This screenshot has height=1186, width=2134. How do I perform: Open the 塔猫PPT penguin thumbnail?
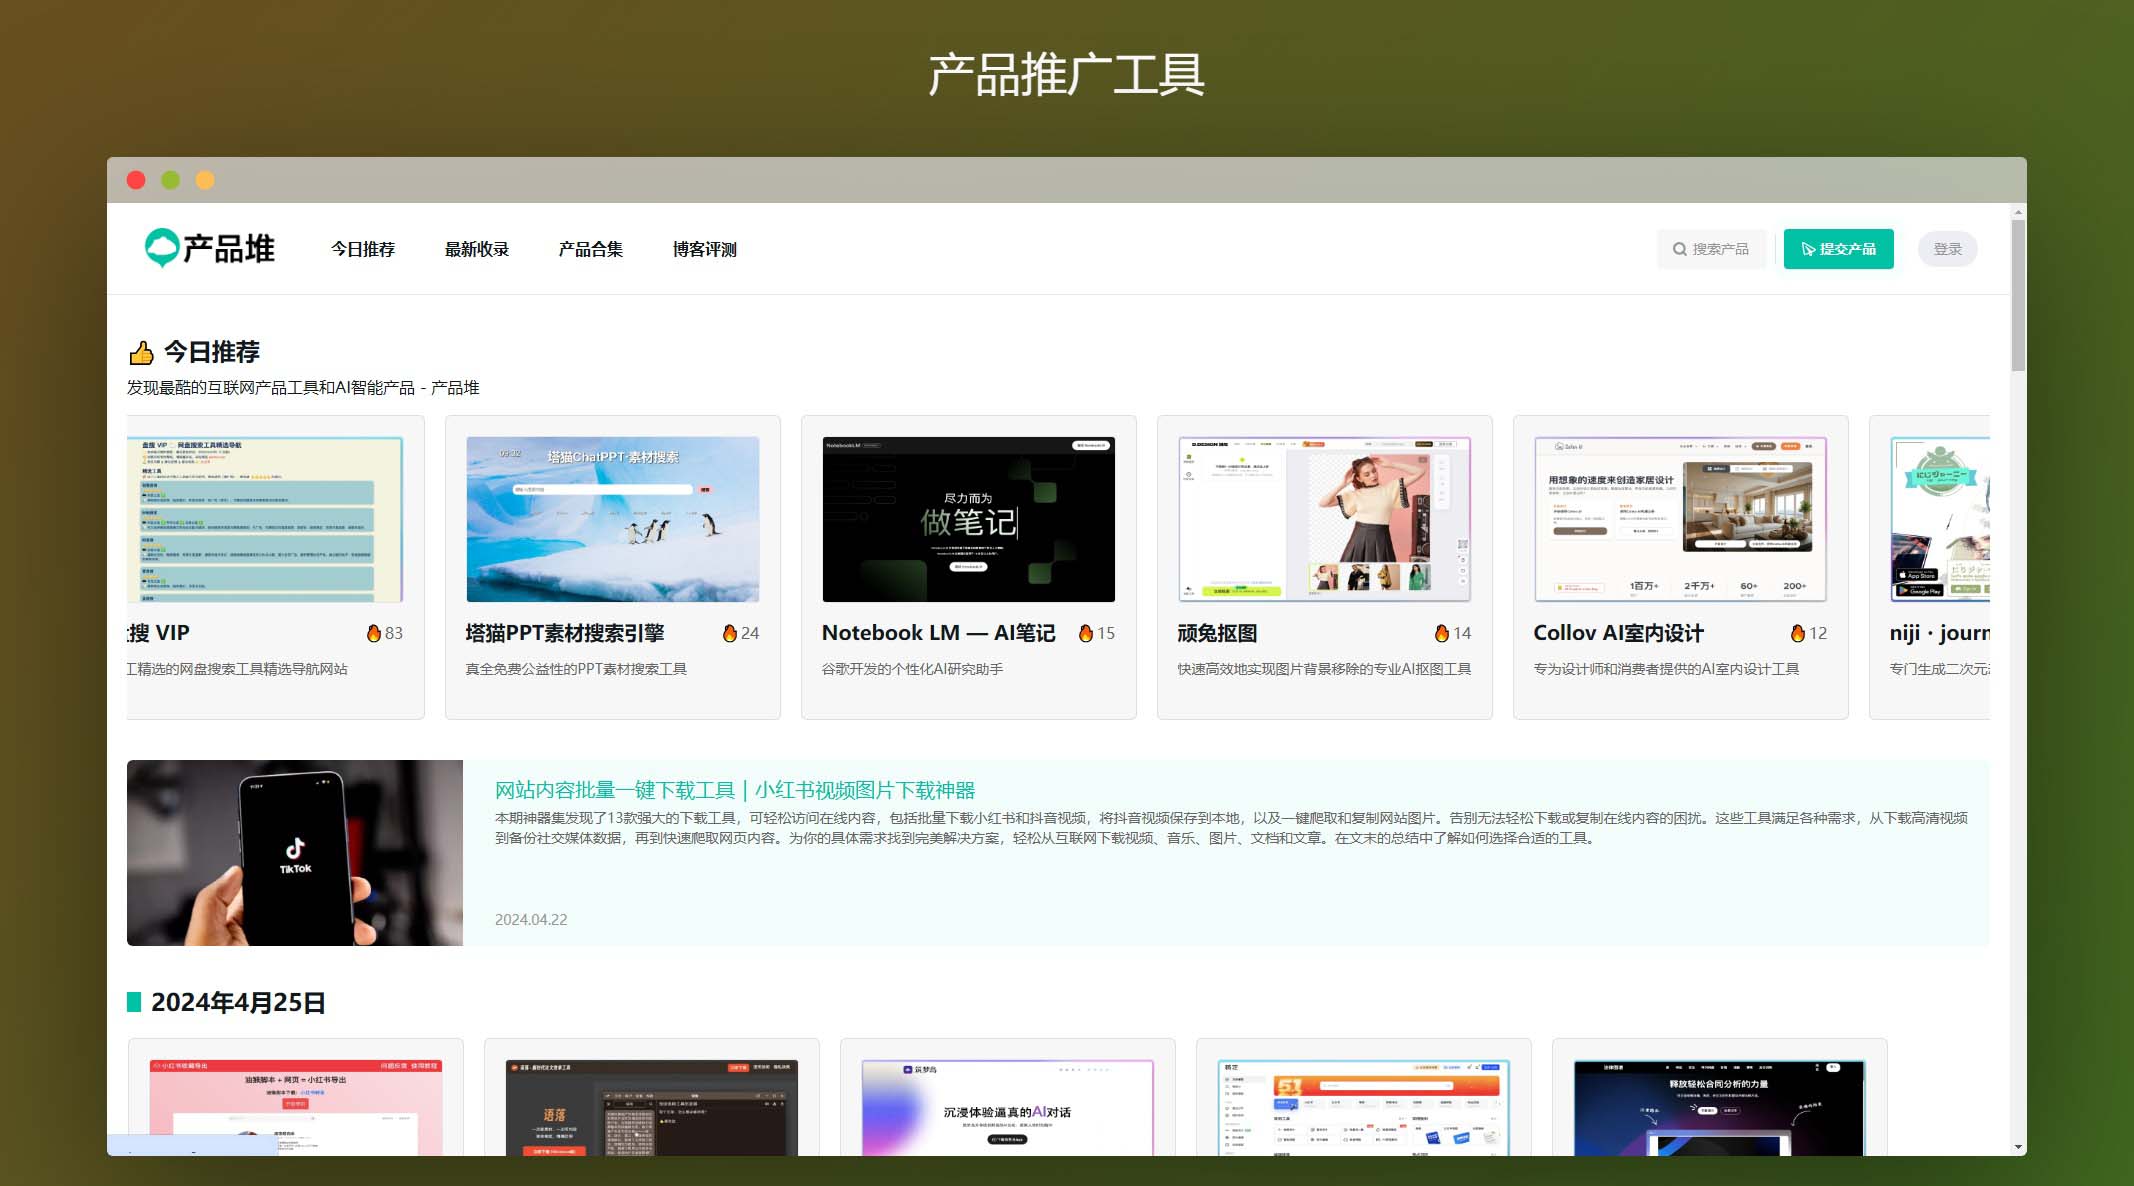[613, 519]
